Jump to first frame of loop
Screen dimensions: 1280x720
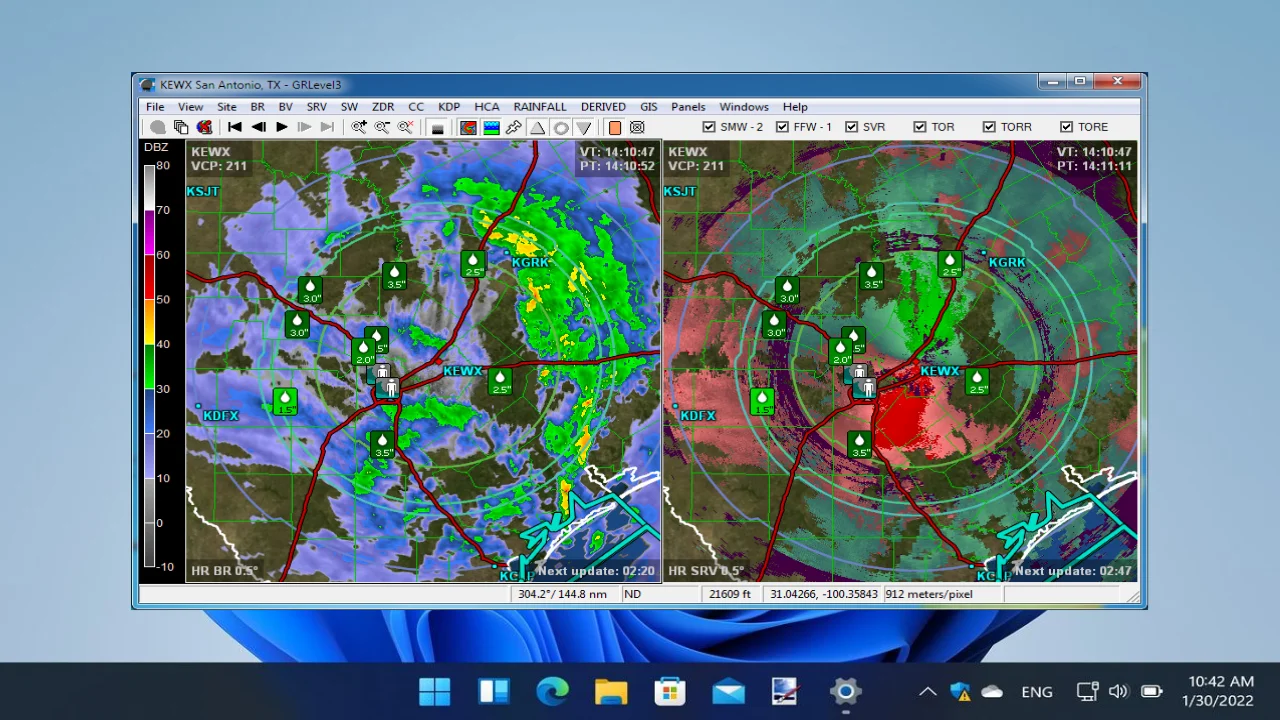pos(235,127)
